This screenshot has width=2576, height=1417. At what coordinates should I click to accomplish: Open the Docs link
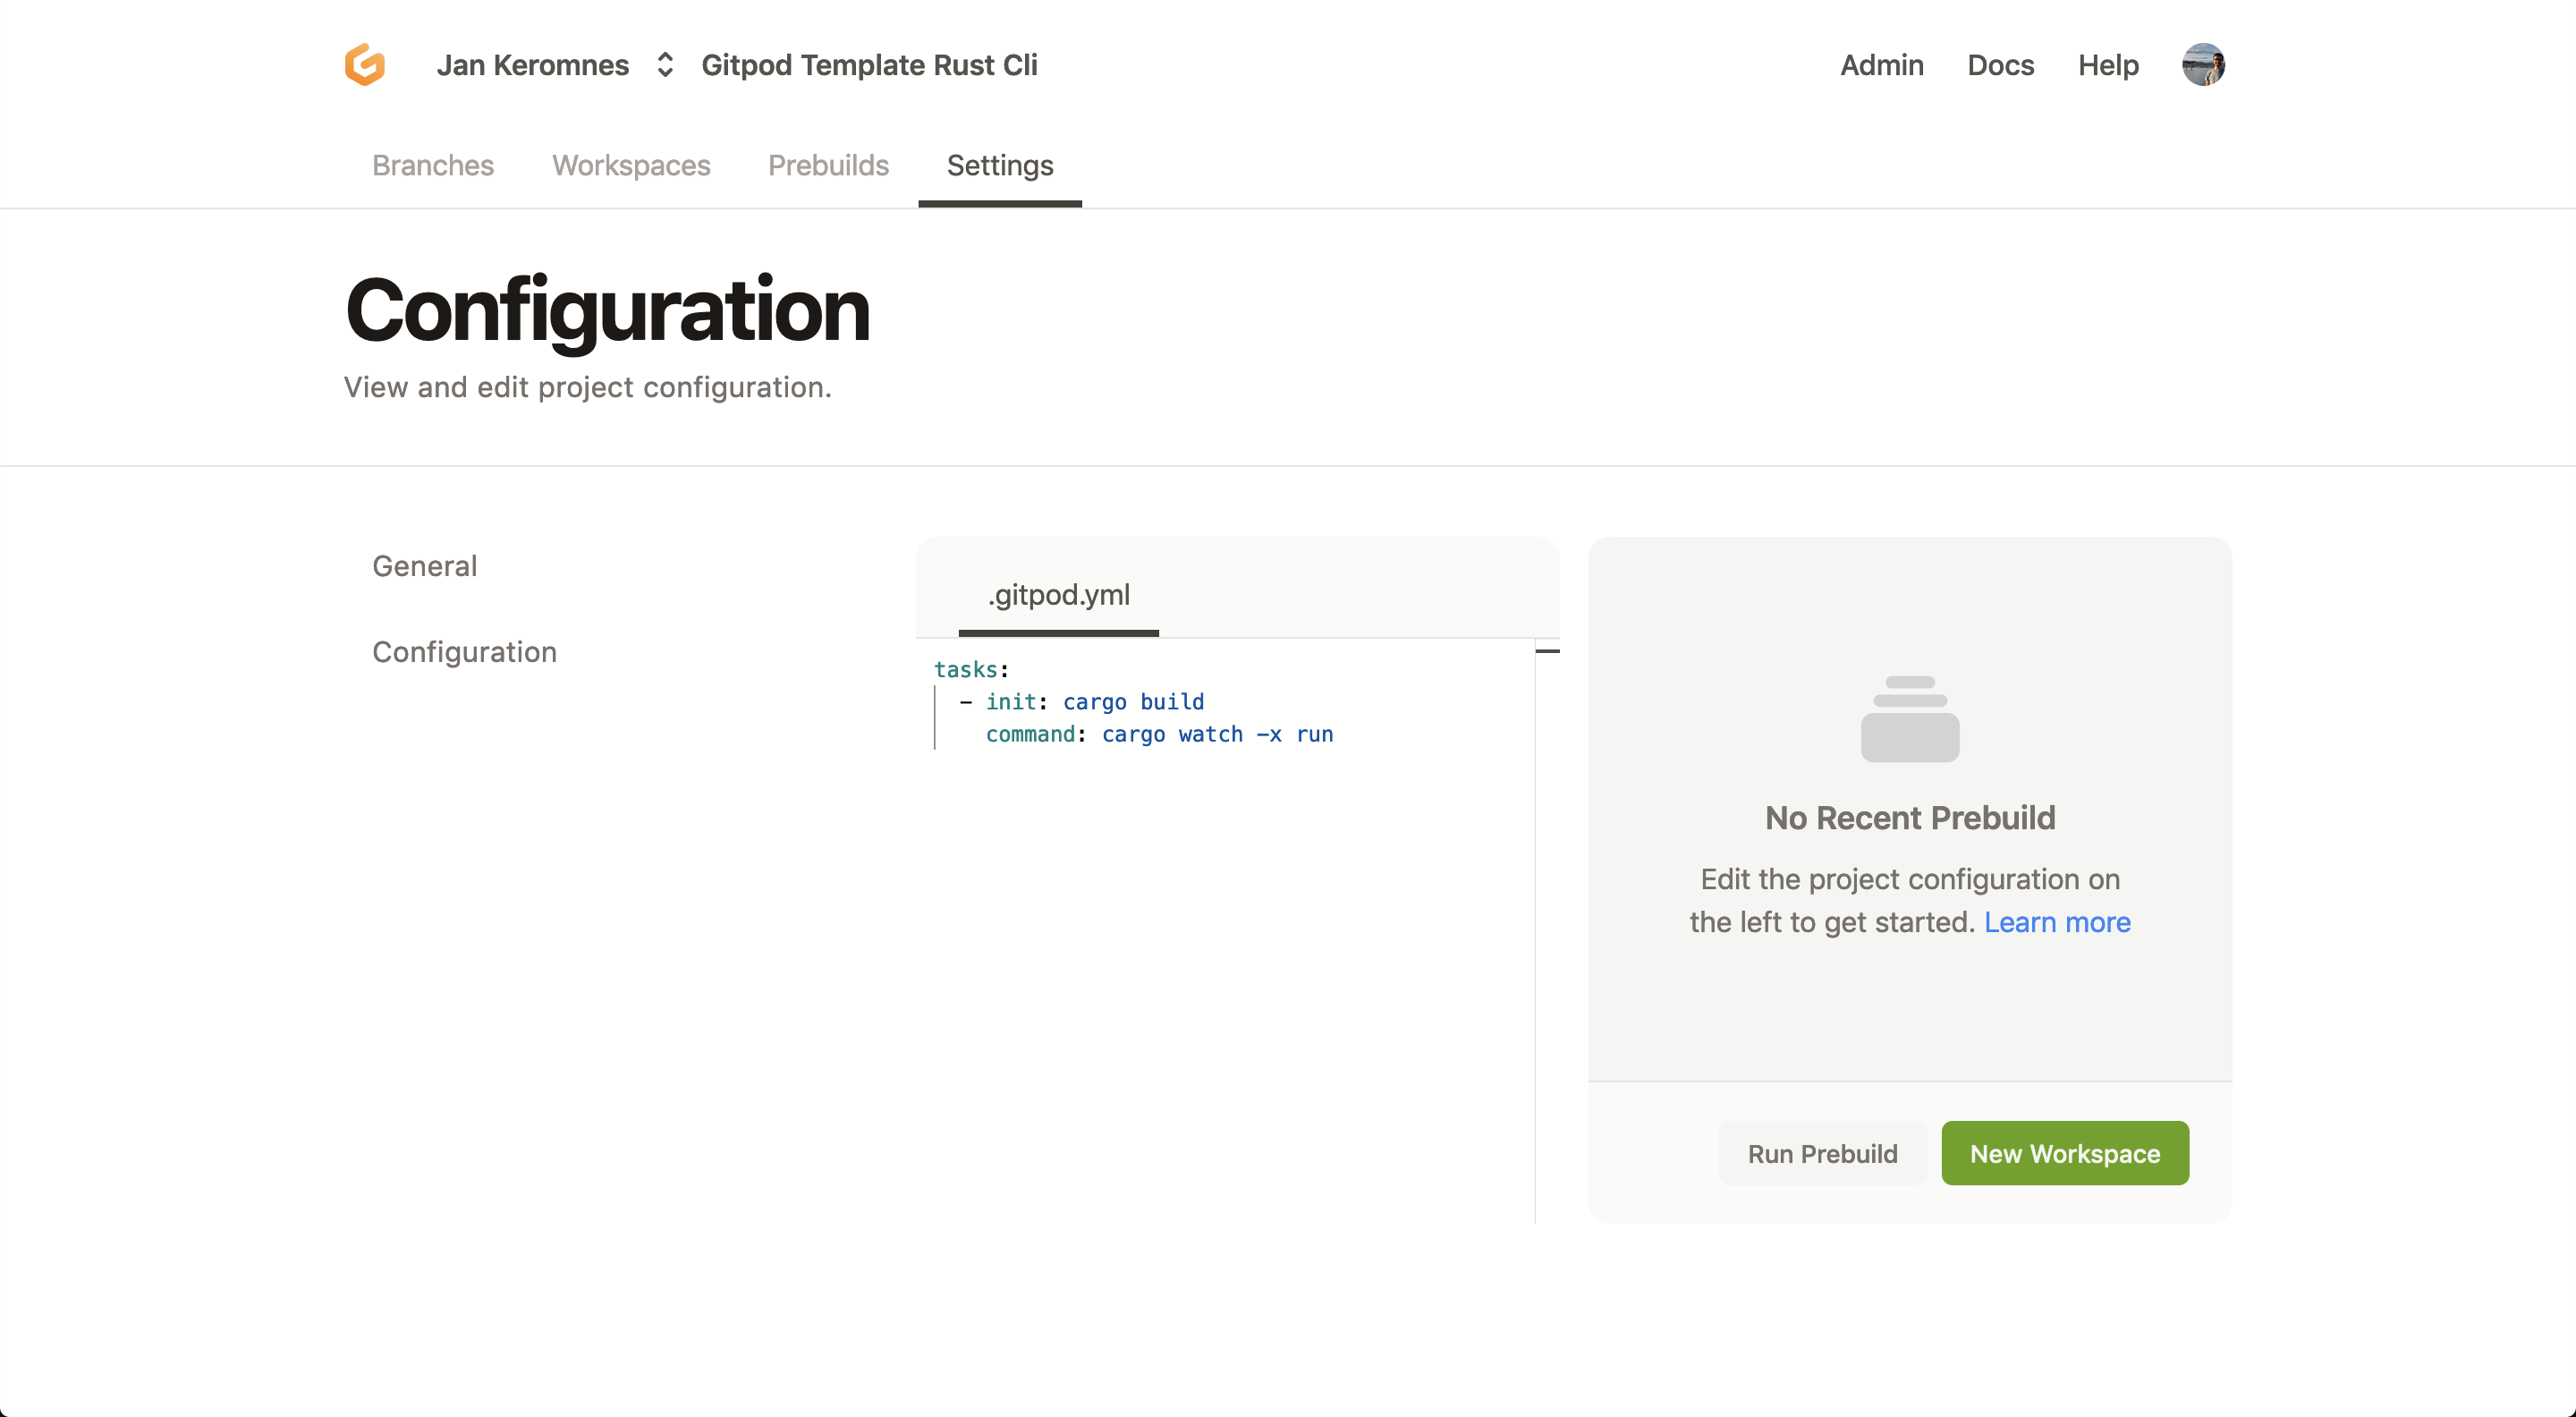(2000, 65)
